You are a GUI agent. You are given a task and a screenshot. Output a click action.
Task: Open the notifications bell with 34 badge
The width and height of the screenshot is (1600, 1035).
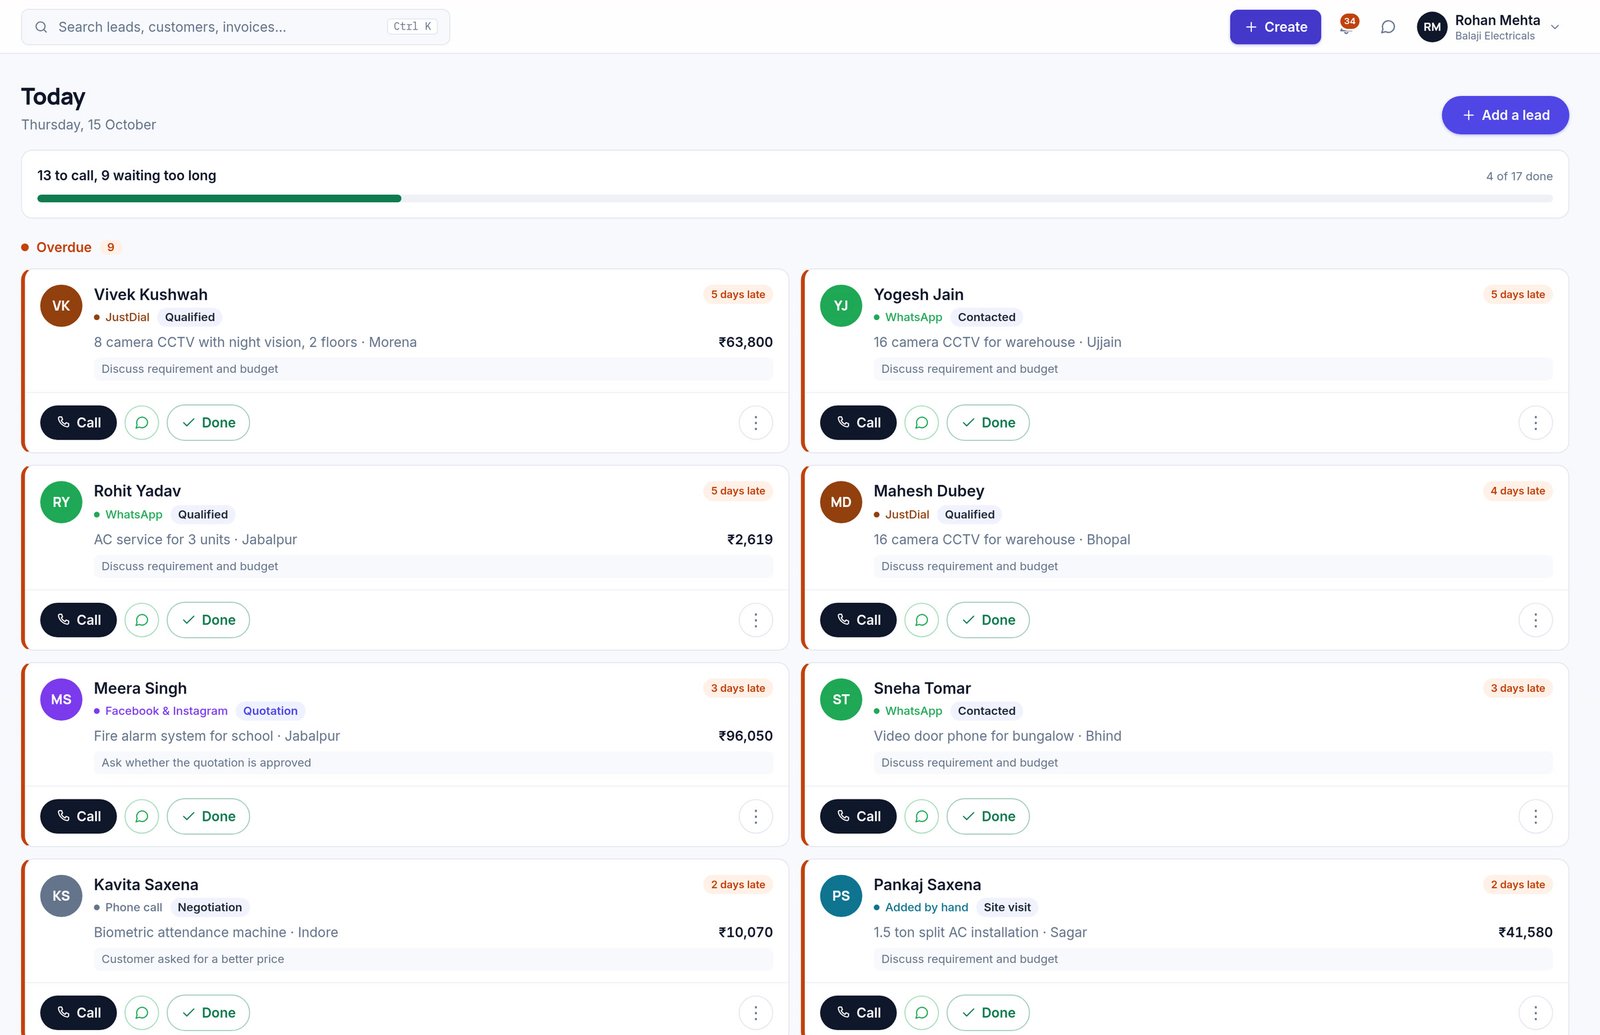(x=1346, y=26)
